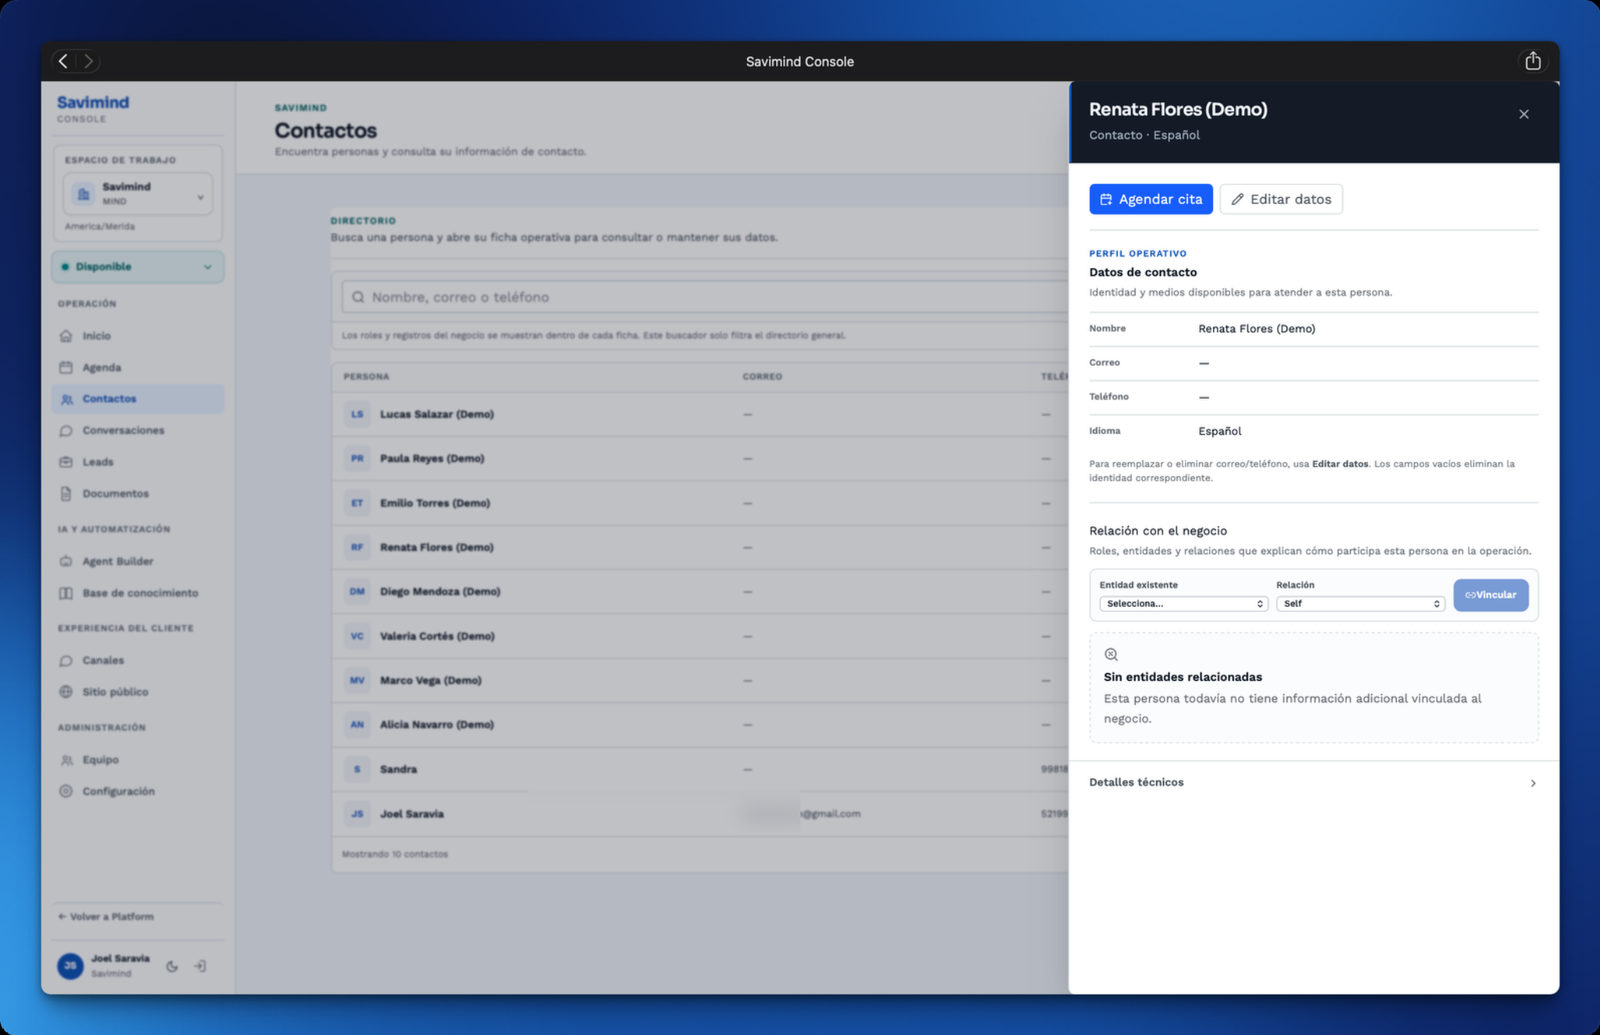Click the Agendar cita button
This screenshot has width=1600, height=1035.
tap(1151, 199)
